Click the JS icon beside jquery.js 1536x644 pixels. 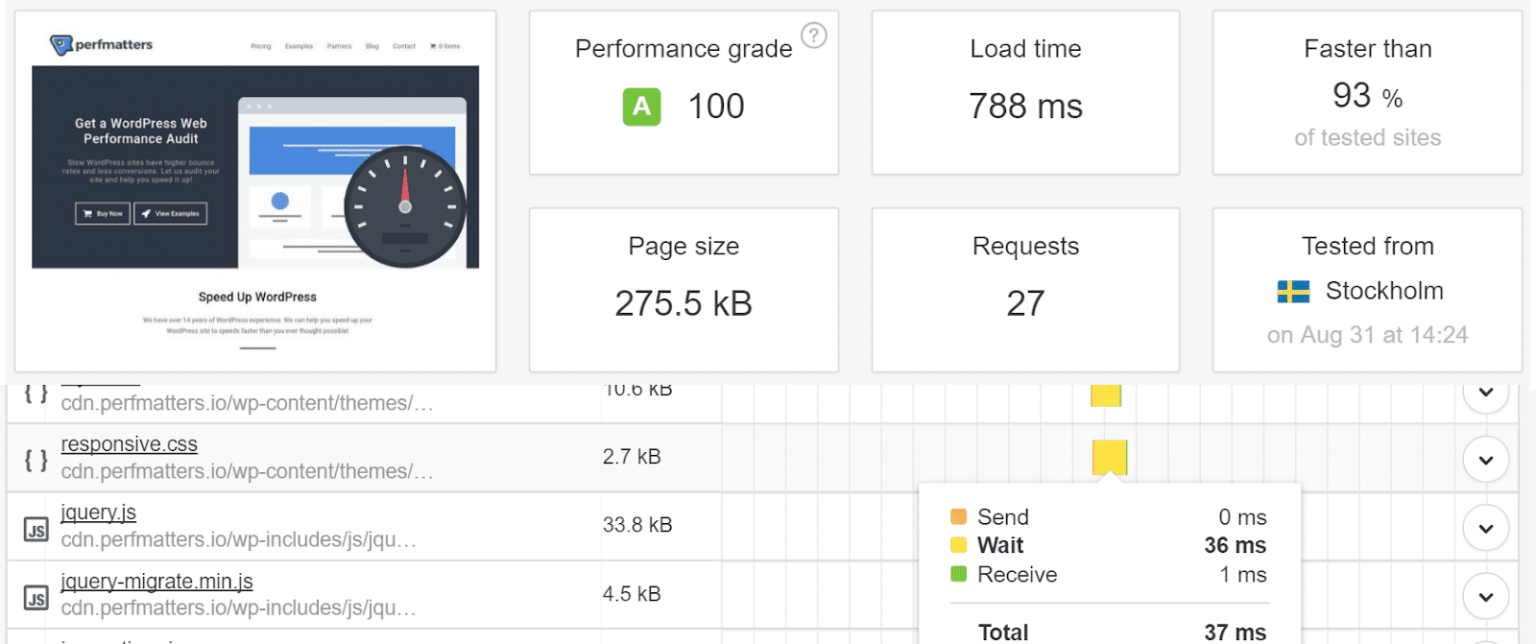[35, 527]
